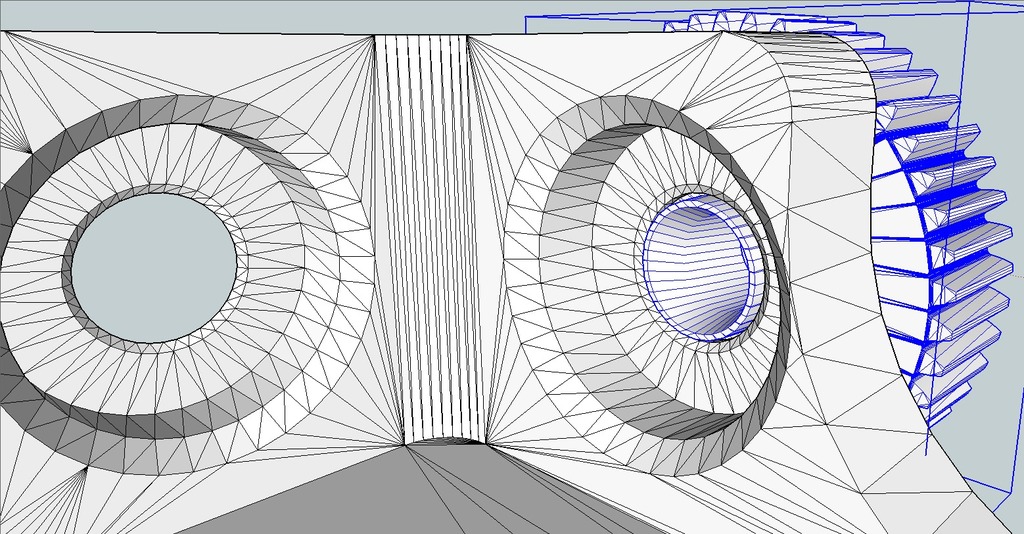Click the open left circular hole
1024x534 pixels.
[153, 268]
